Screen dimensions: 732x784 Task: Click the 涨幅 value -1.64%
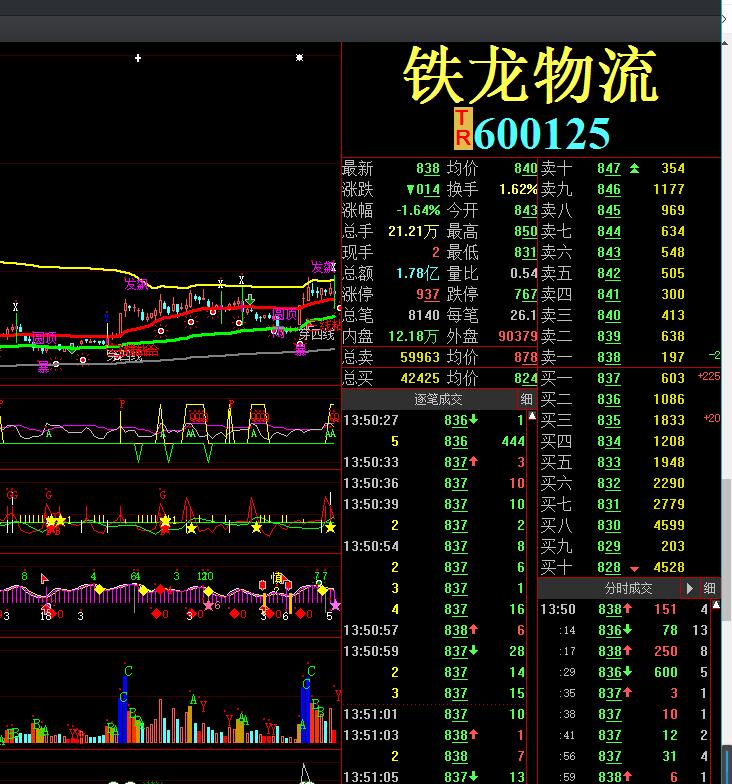pos(418,210)
